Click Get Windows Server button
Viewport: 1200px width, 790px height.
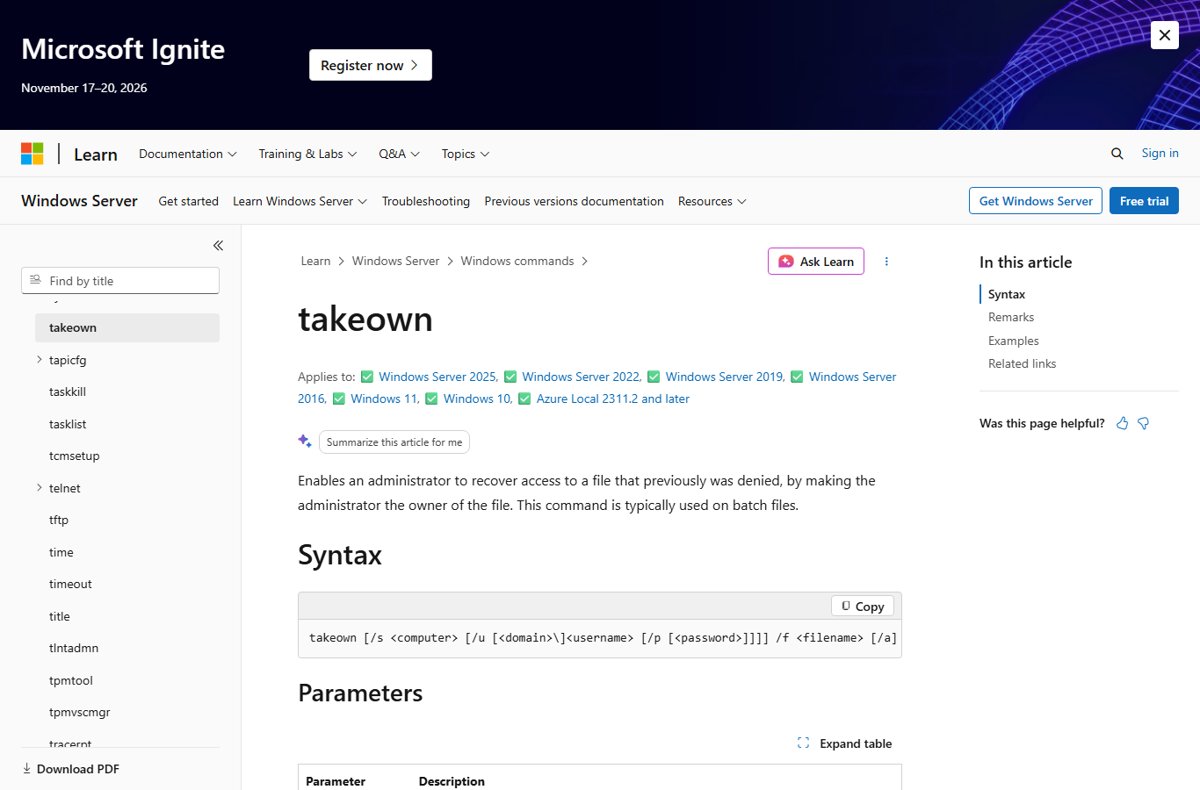pos(1036,200)
